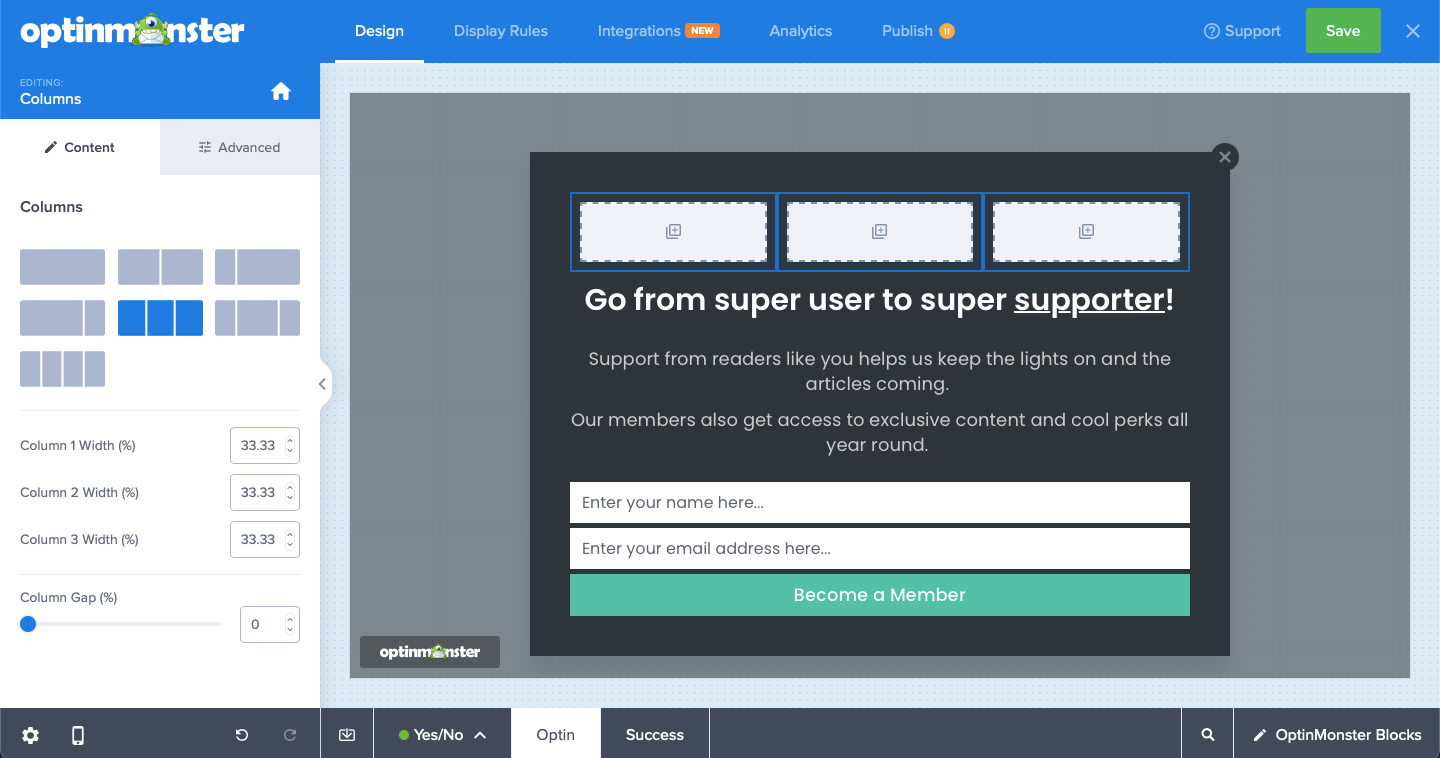Select the two-column layout preset
Image resolution: width=1440 pixels, height=758 pixels.
pos(160,266)
